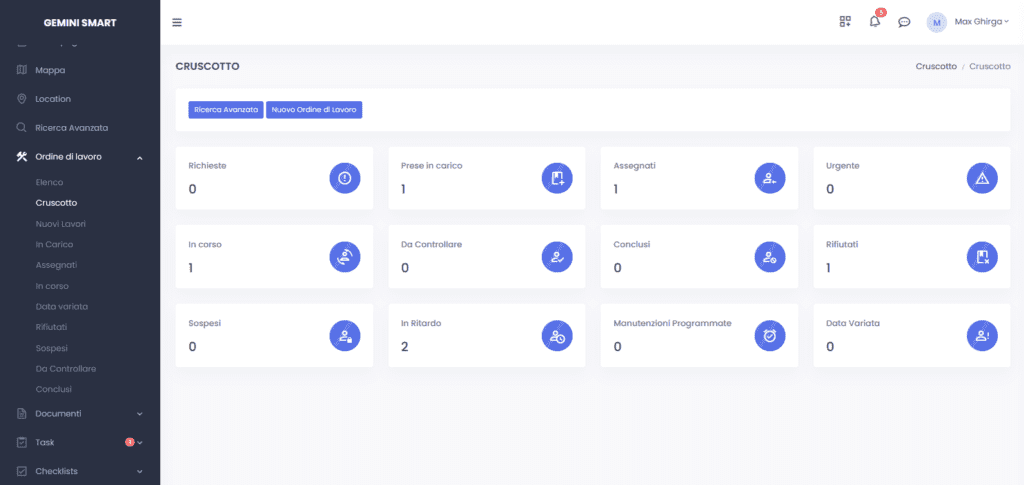Click the Da Controllare card icon

pyautogui.click(x=557, y=257)
